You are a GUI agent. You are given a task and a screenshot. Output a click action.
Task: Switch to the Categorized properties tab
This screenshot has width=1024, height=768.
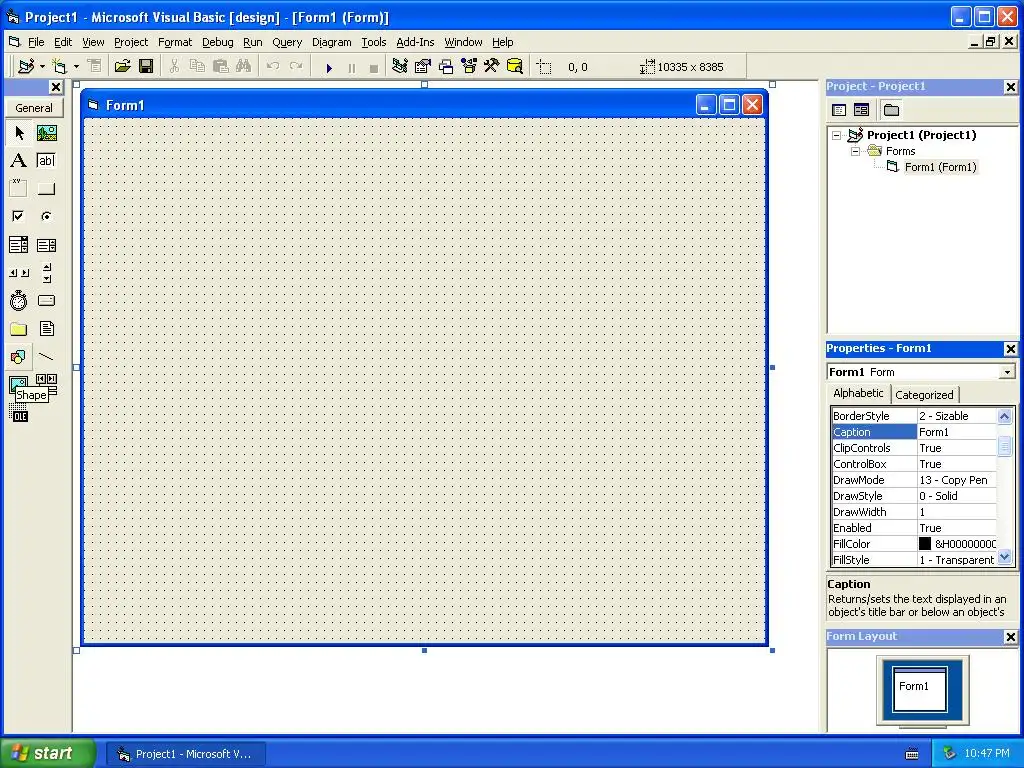tap(924, 394)
